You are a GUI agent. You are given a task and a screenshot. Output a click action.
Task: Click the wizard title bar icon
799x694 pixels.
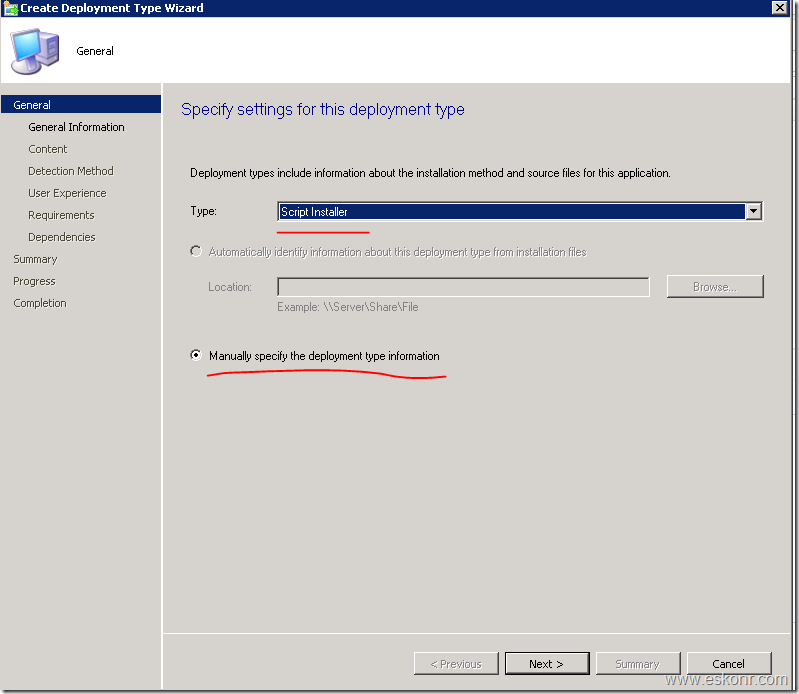[x=10, y=8]
